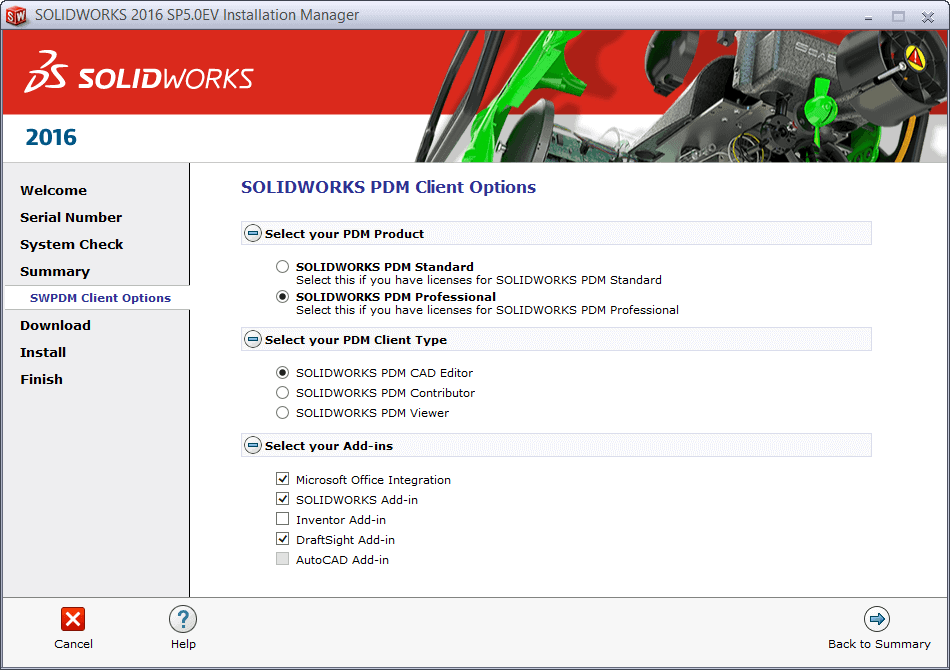Select SOLIDWORKS PDM Standard radio button
This screenshot has width=950, height=670.
click(x=282, y=267)
